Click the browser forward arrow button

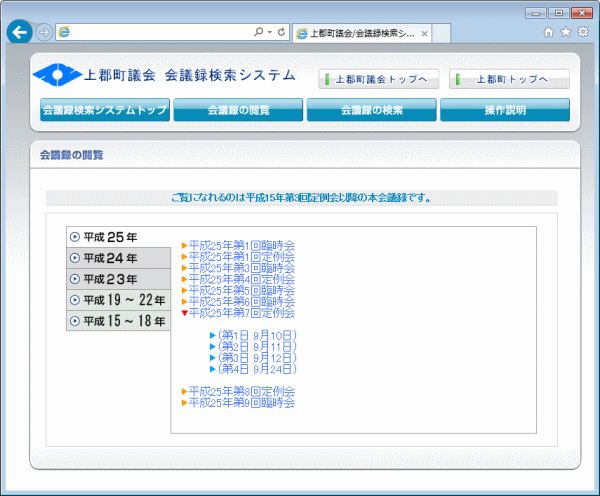tap(44, 32)
